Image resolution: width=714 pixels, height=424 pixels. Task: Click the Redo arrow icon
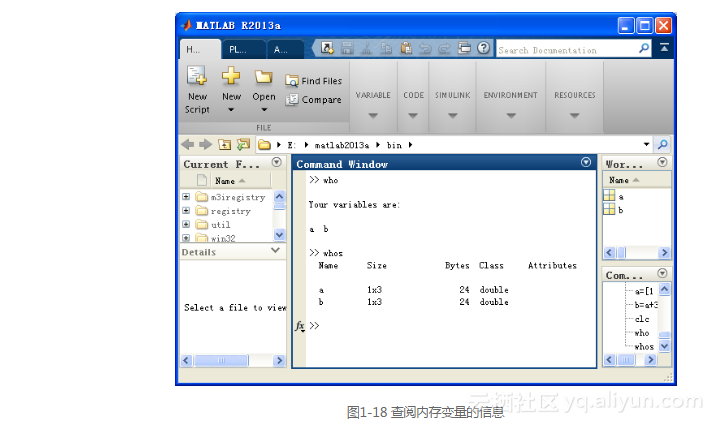[x=444, y=48]
